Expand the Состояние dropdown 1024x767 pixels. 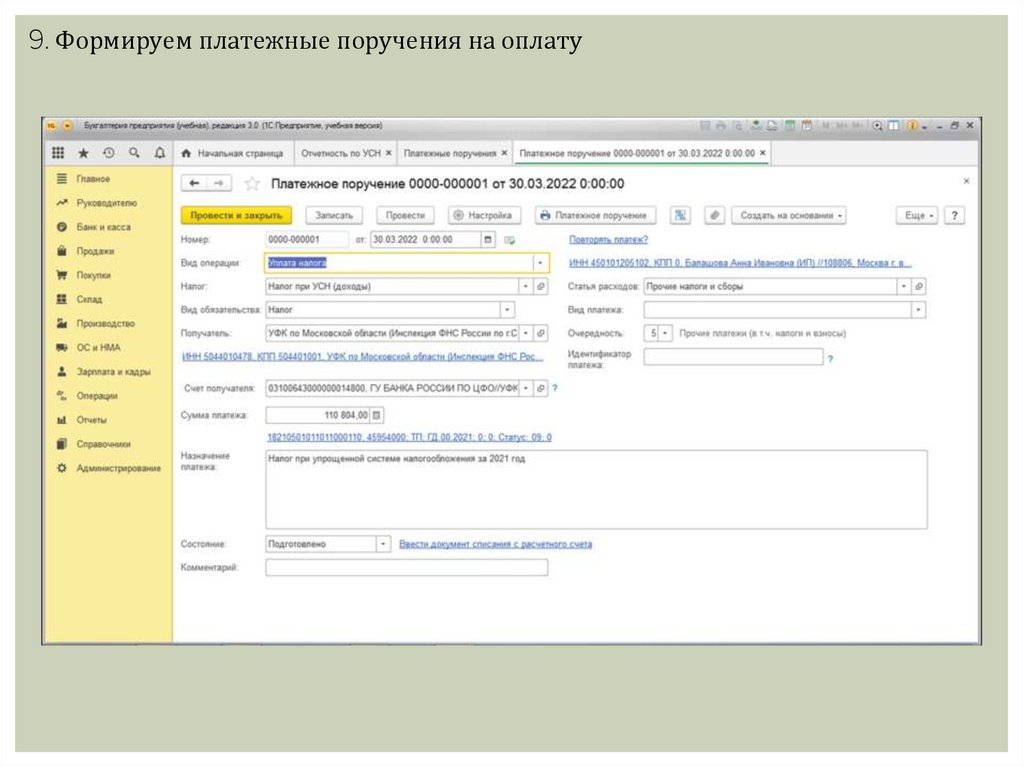(x=382, y=544)
